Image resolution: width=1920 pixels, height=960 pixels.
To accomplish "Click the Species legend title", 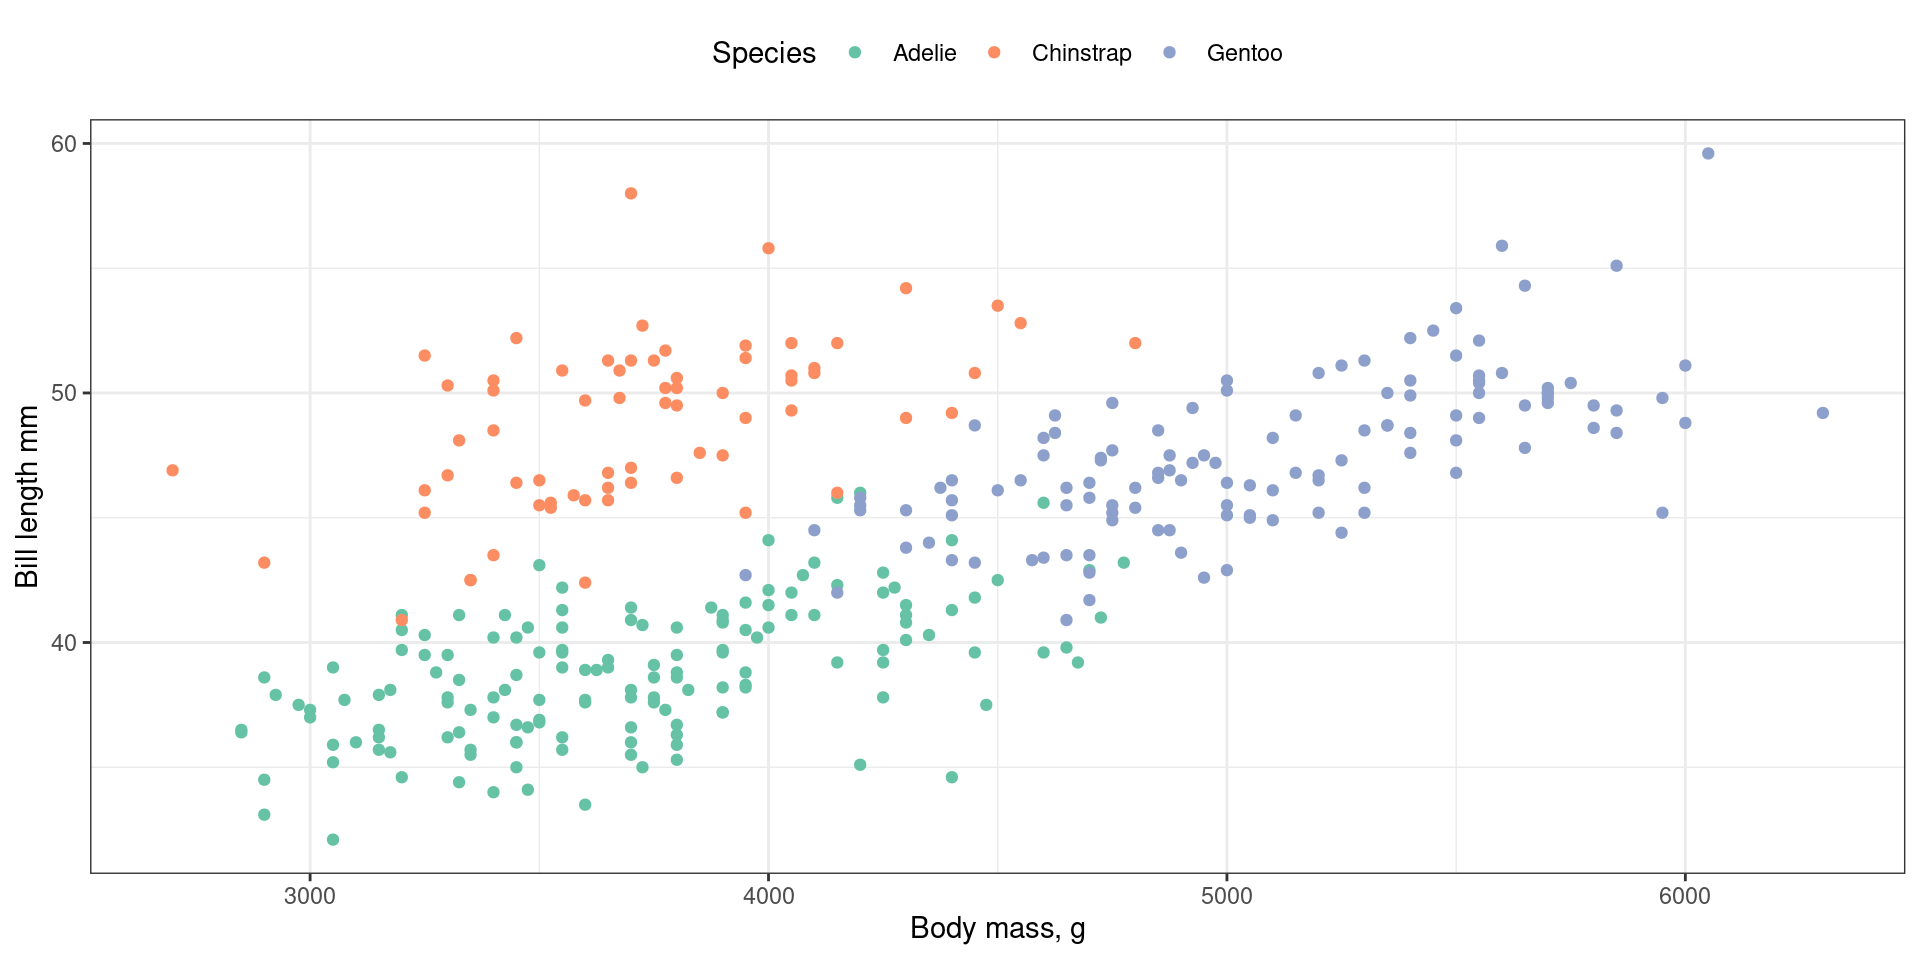I will (x=763, y=53).
